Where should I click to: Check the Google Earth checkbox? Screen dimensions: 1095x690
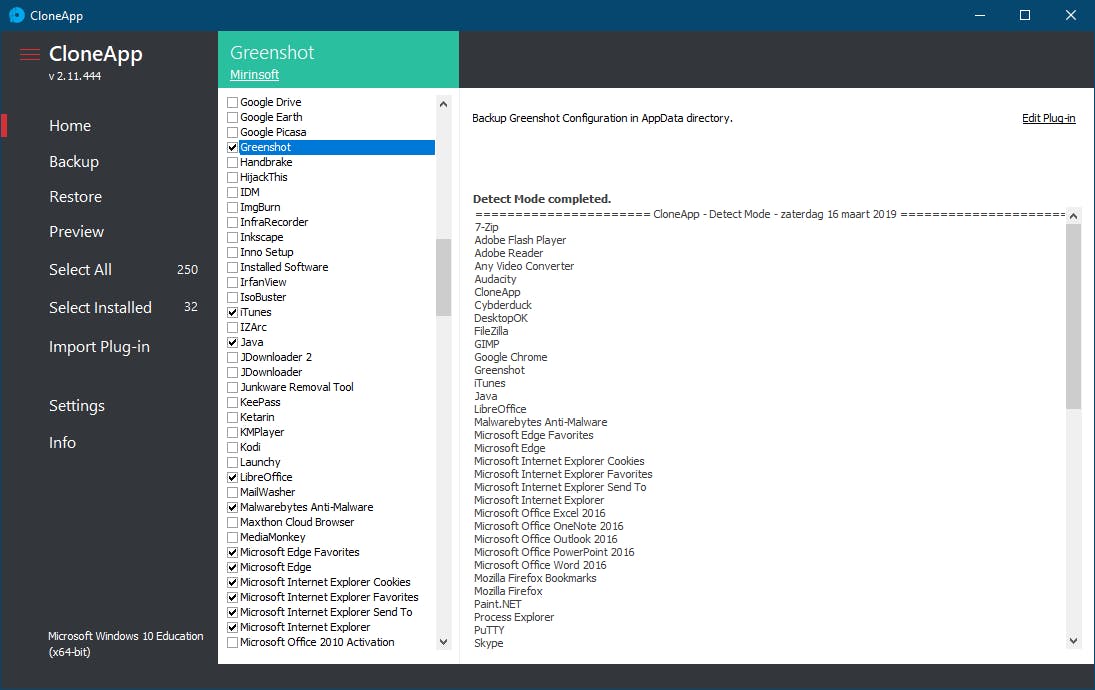(x=233, y=117)
